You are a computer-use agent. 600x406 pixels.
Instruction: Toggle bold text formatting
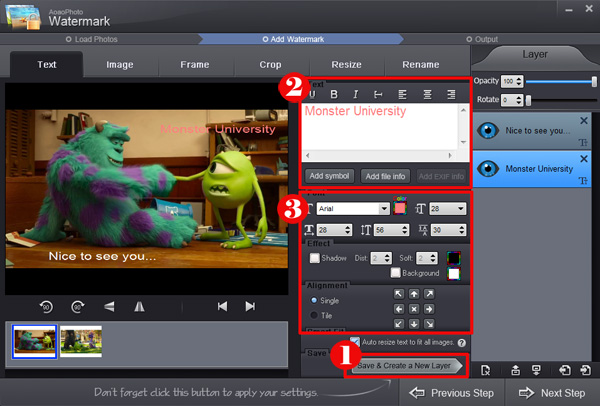pos(334,94)
